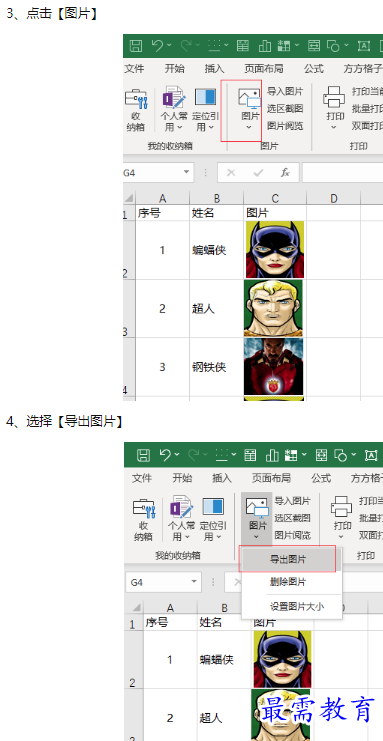Open 插入 tab in step 3 screenshot
Viewport: 383px width, 741px height.
[x=214, y=69]
